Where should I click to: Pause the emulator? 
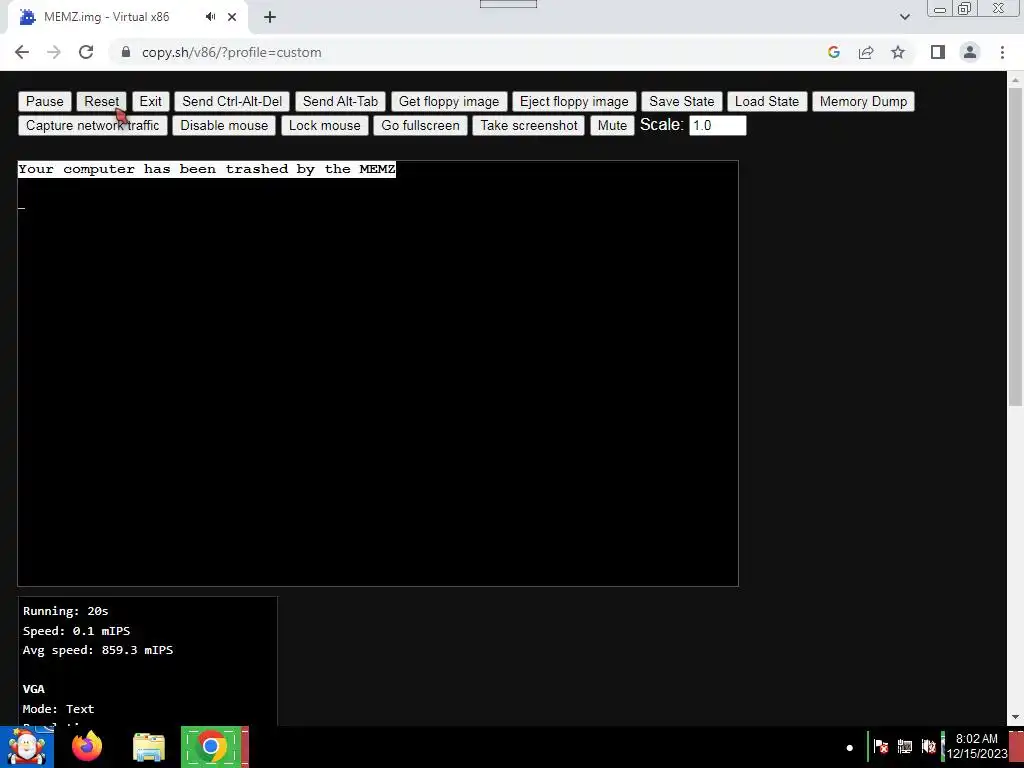click(44, 101)
